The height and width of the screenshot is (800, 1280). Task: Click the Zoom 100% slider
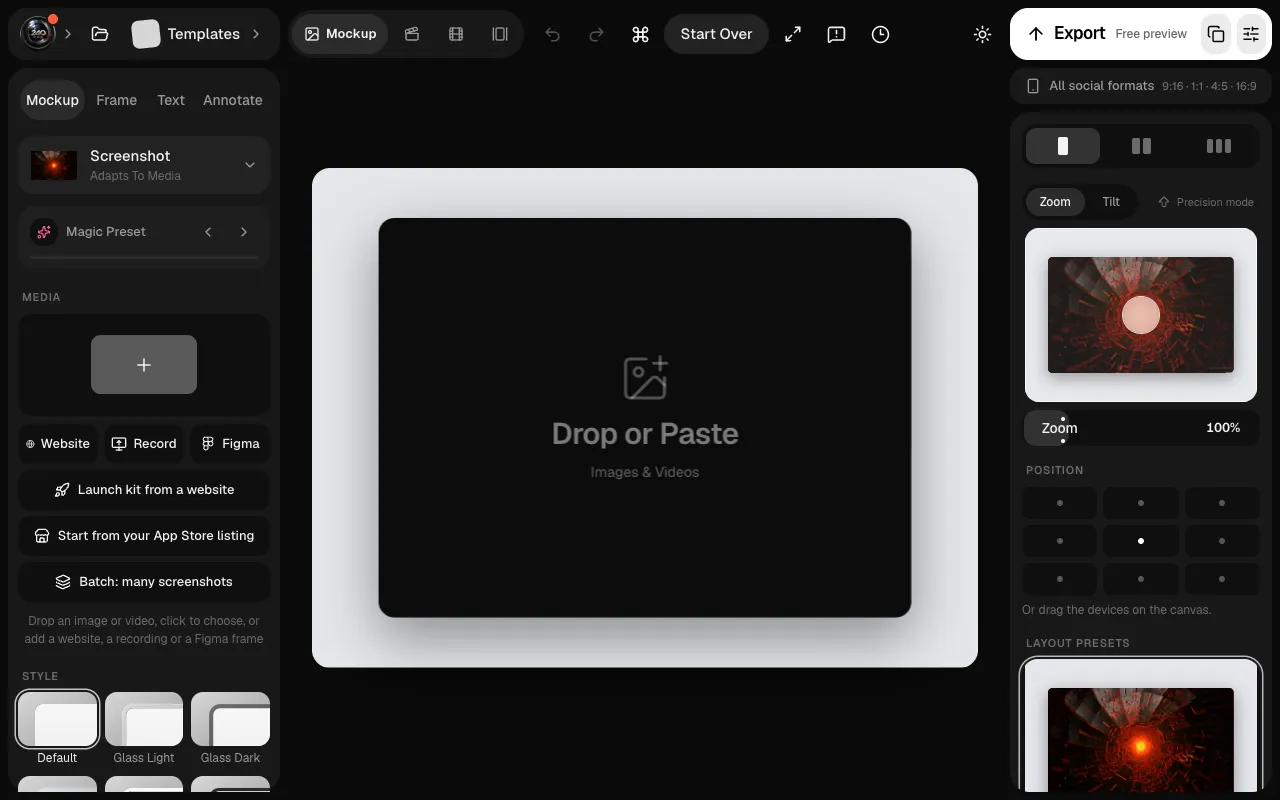1141,428
